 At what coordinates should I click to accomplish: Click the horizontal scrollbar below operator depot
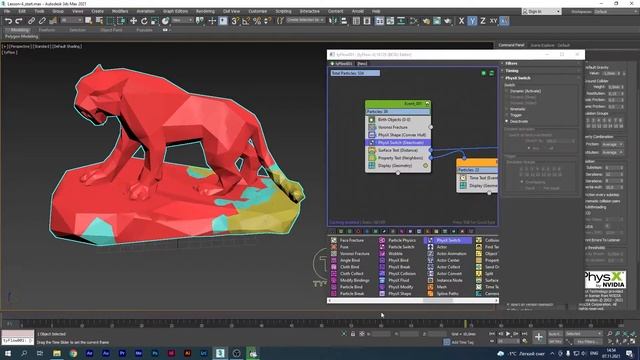[x=413, y=300]
